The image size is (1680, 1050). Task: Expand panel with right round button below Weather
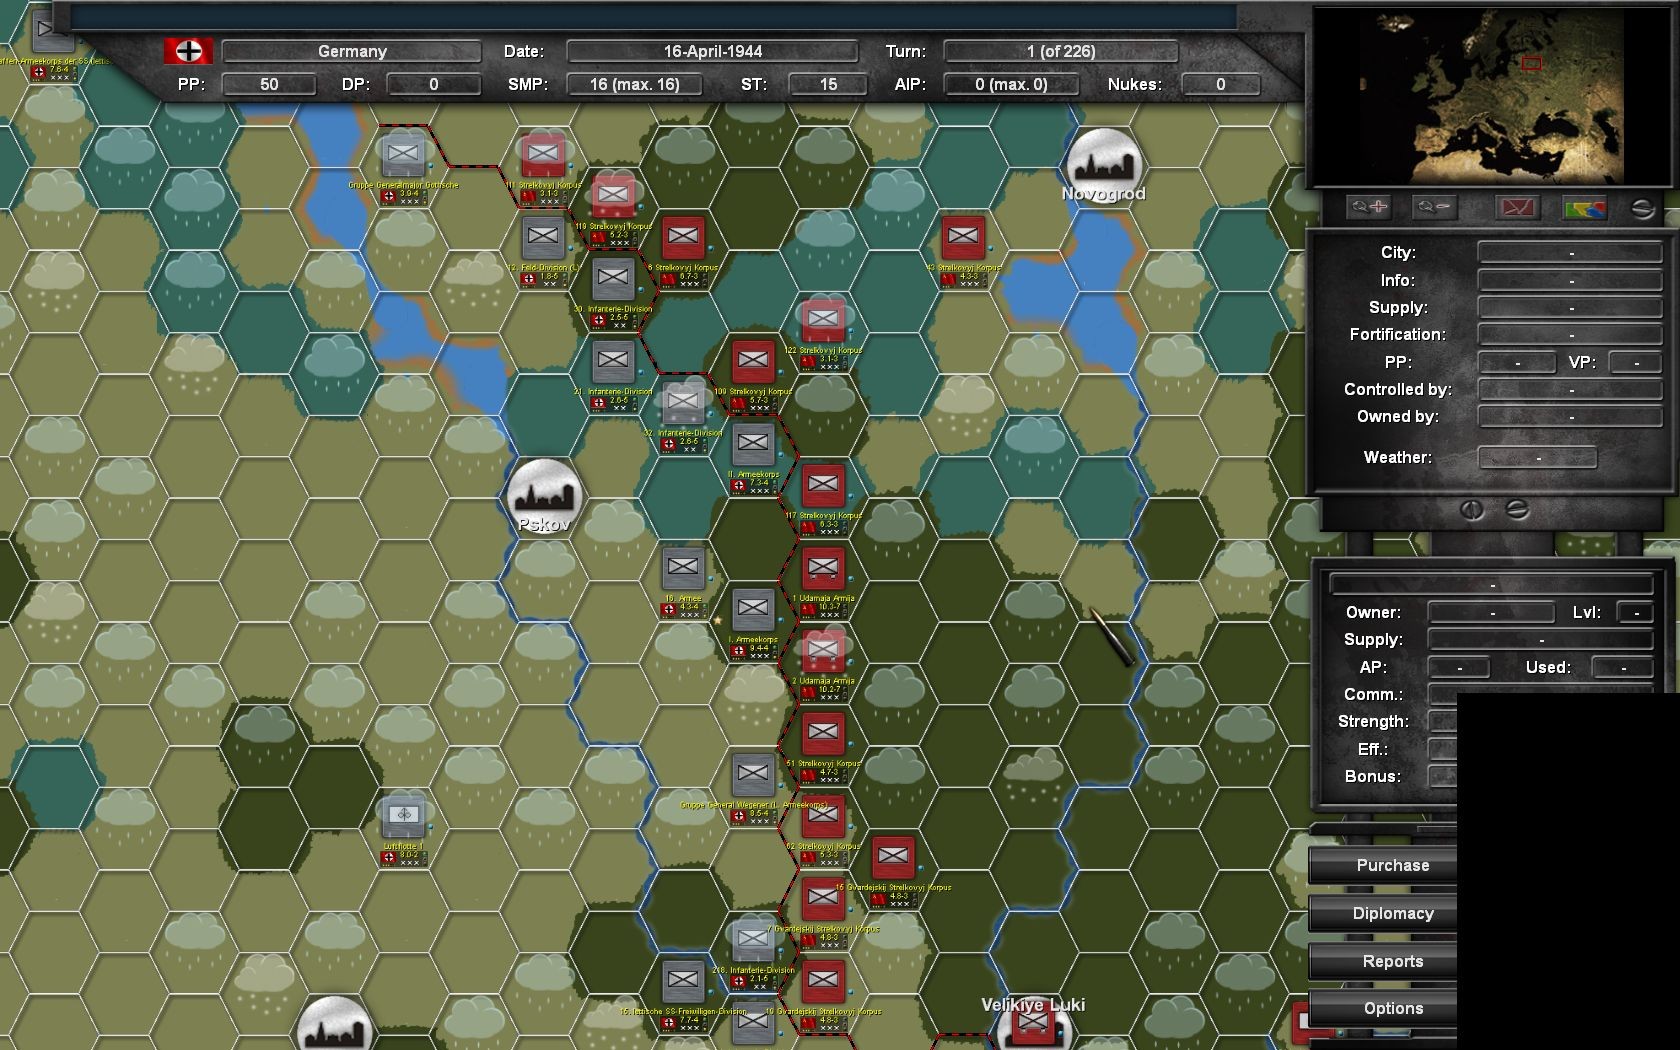click(x=1517, y=509)
